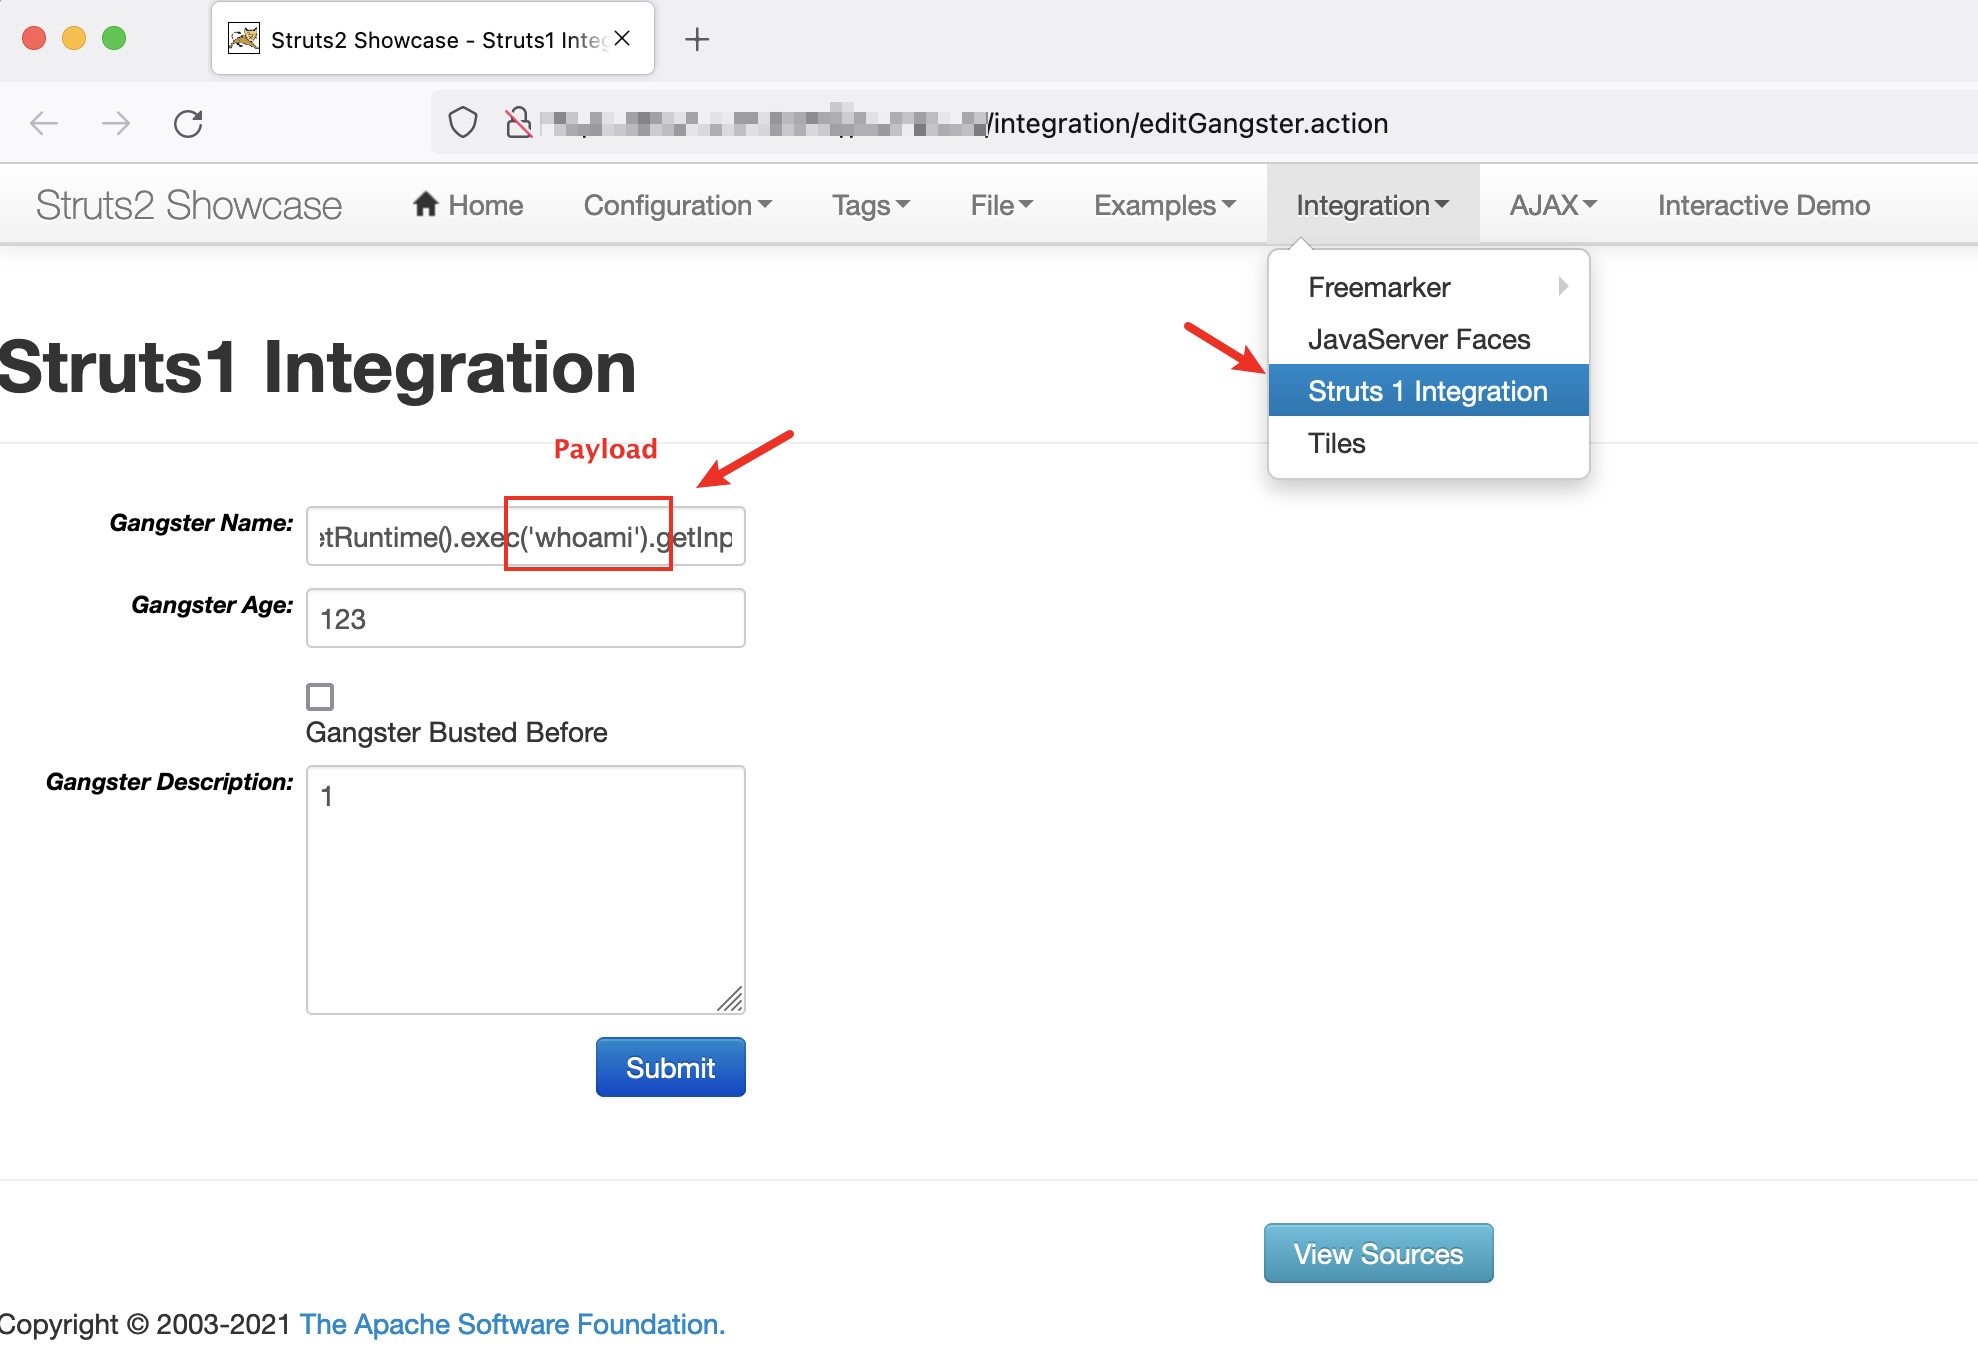Image resolution: width=1978 pixels, height=1370 pixels.
Task: Expand the Examples dropdown menu
Action: click(1164, 205)
